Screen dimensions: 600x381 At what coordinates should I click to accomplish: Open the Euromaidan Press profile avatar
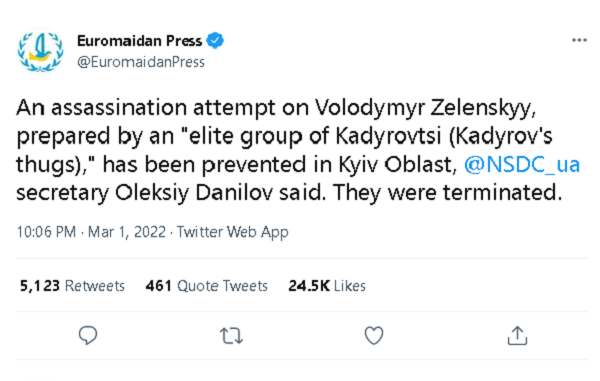tap(41, 50)
